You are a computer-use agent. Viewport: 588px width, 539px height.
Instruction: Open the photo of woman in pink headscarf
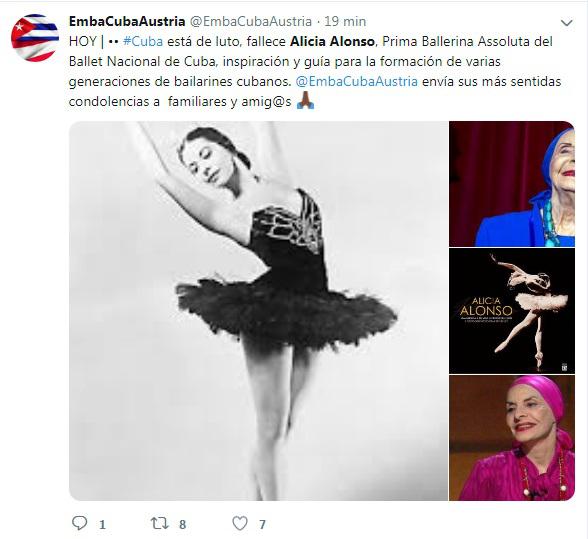coord(512,438)
